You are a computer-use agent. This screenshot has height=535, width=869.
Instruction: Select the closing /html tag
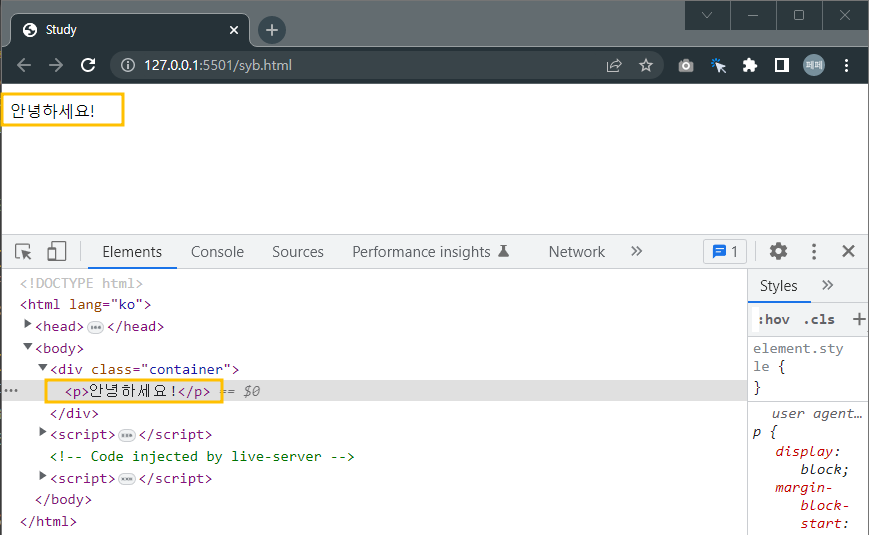click(48, 522)
